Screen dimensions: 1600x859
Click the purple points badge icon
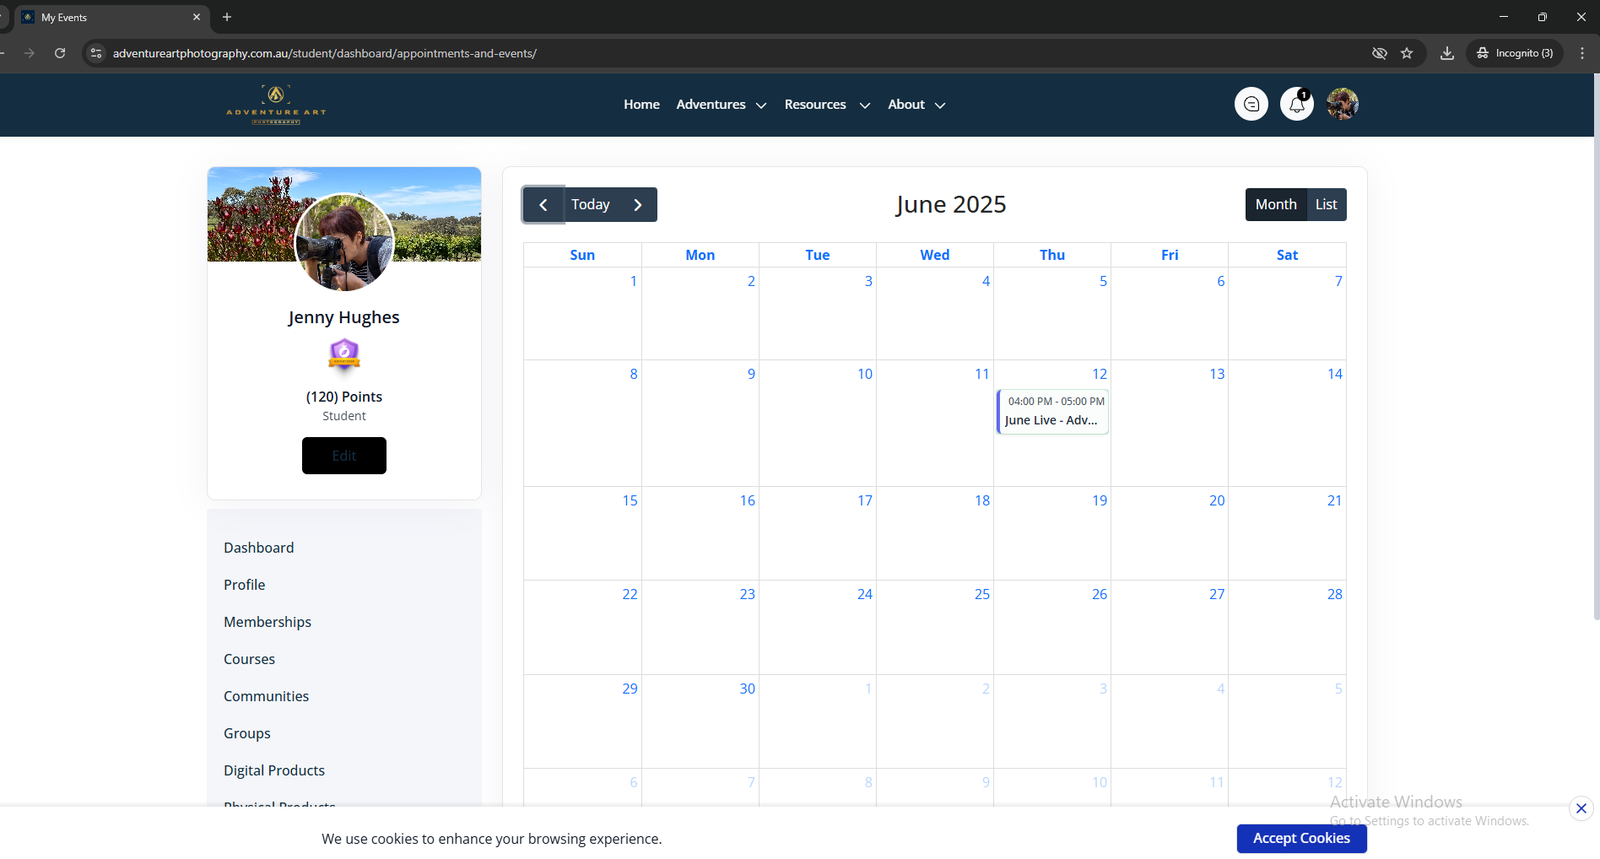point(344,354)
